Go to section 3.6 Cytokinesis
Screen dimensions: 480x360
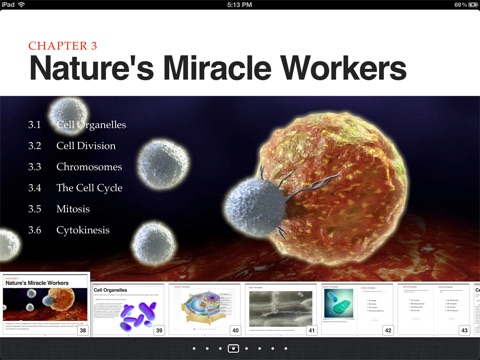point(69,230)
